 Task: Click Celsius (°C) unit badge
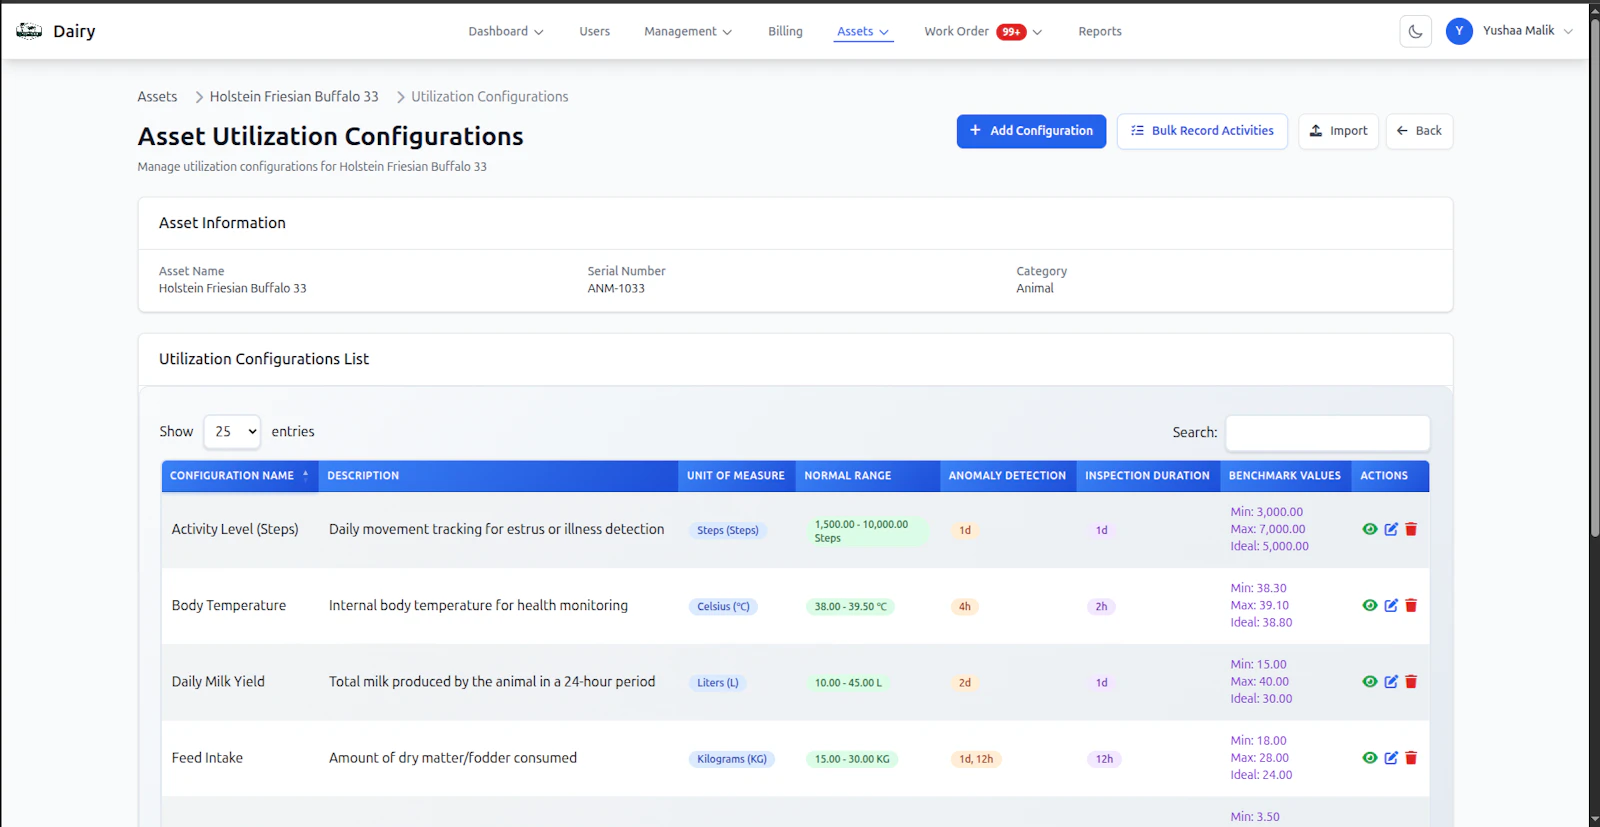723,606
